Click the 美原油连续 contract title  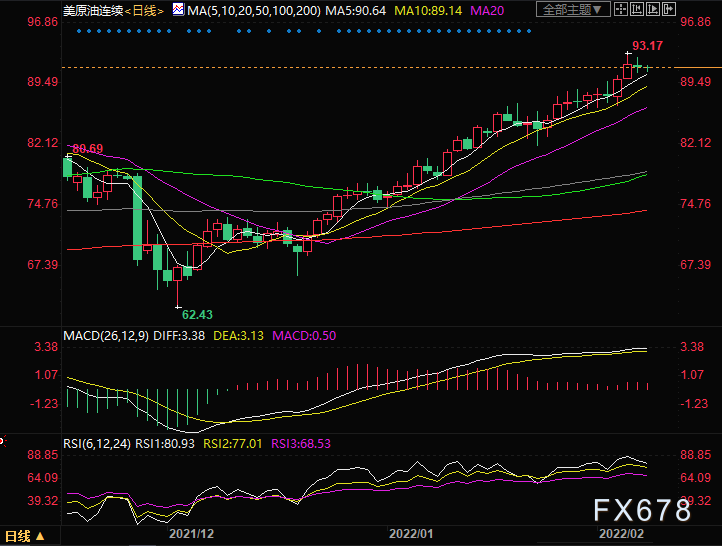[93, 10]
